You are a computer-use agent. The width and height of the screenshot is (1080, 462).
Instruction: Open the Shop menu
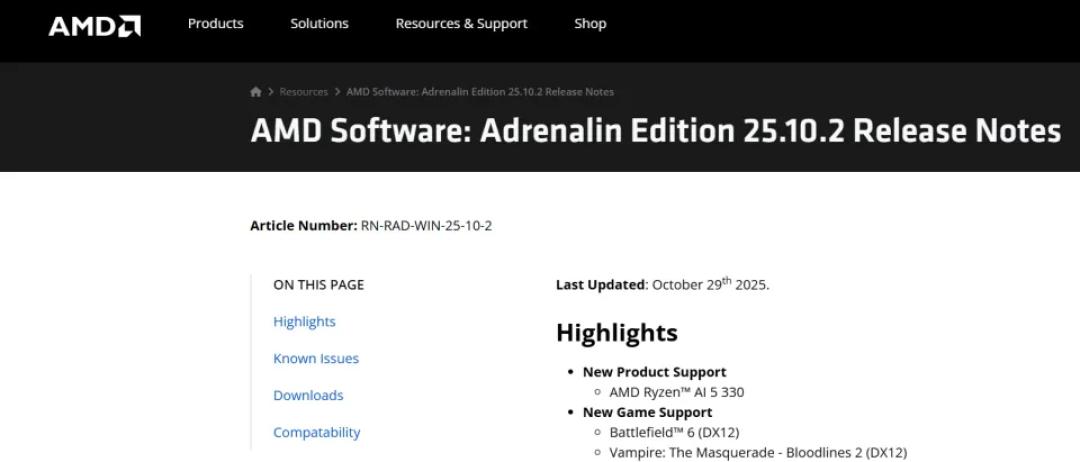coord(590,23)
